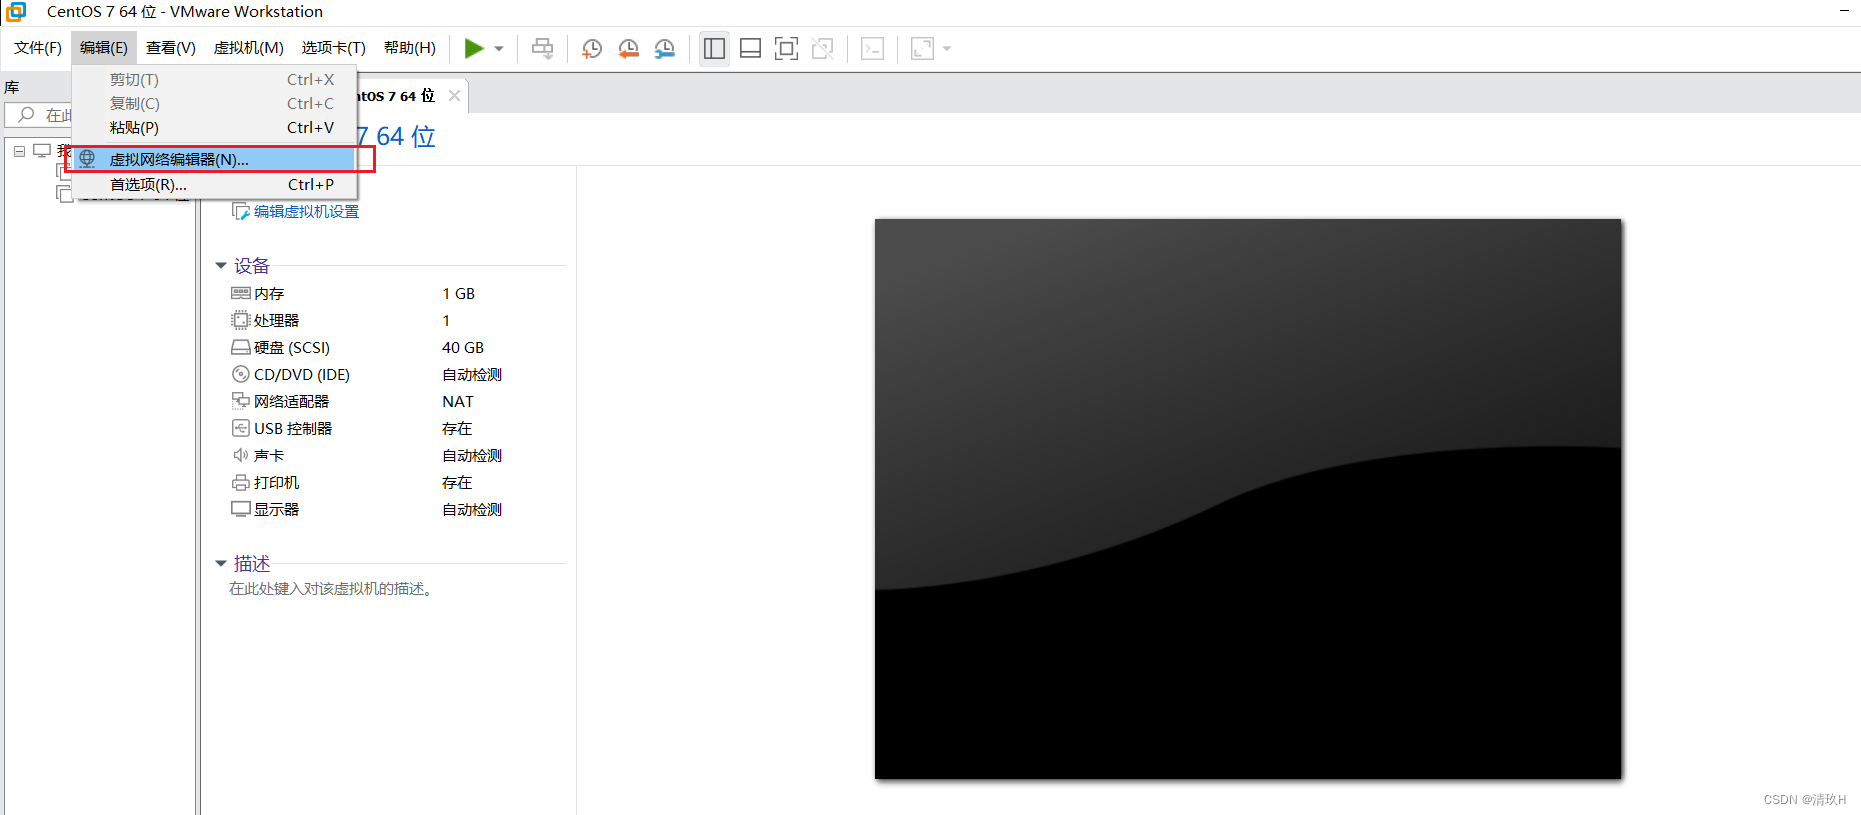Collapse the library tree root node
The height and width of the screenshot is (815, 1861).
(19, 152)
